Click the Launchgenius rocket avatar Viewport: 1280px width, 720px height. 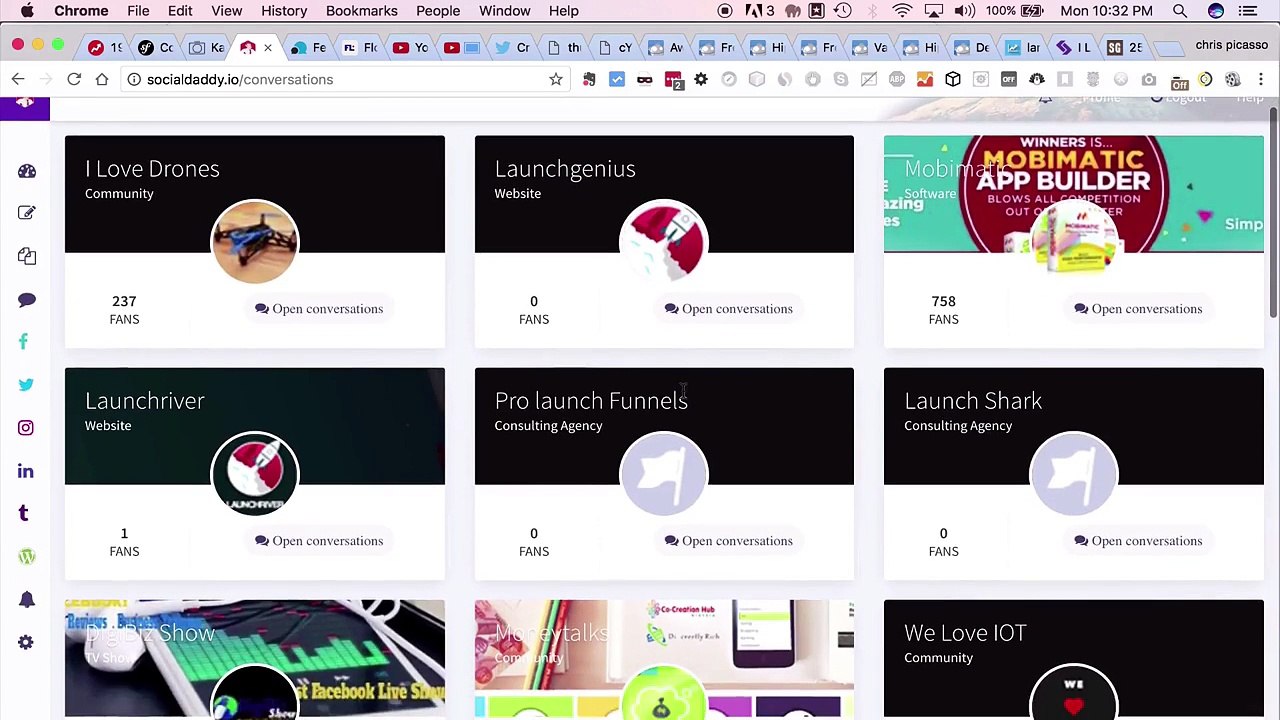664,242
